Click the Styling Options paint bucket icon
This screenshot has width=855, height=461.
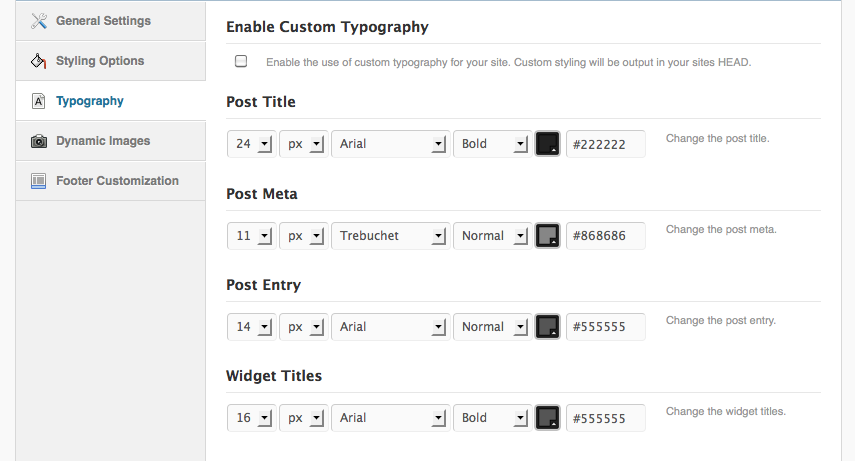tap(39, 61)
